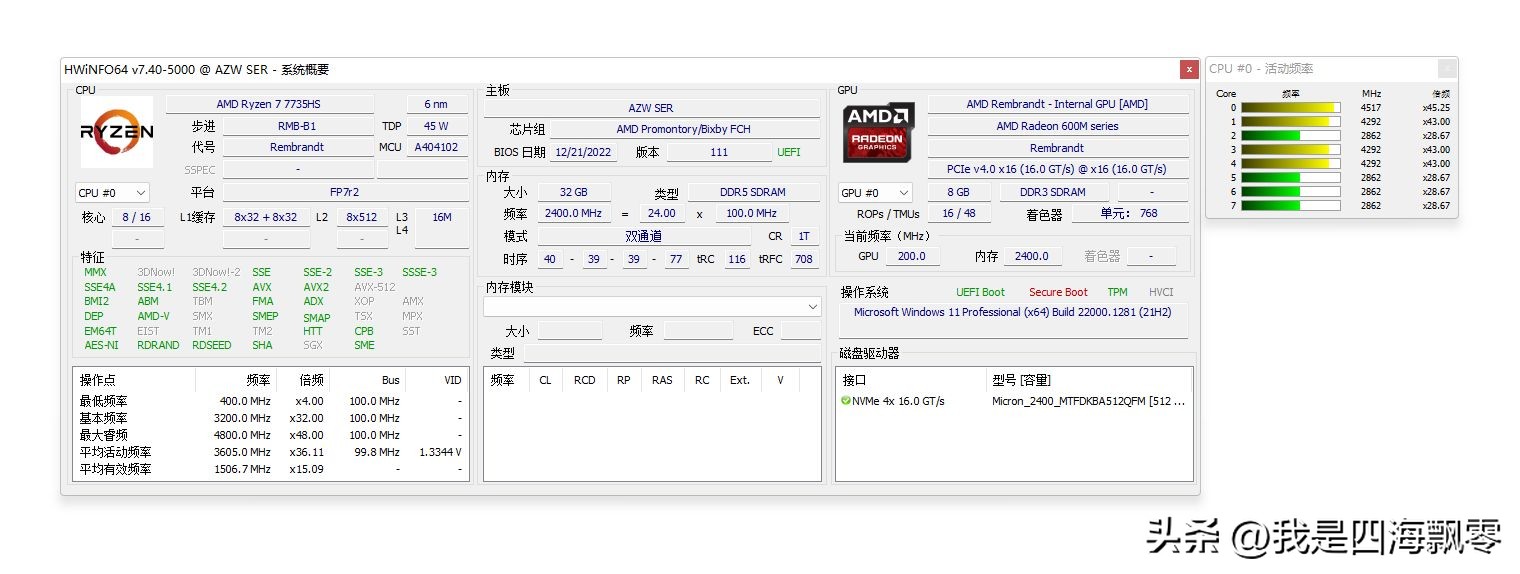Viewport: 1520px width, 574px height.
Task: Click the 8 / 16 cores field
Action: tap(137, 217)
